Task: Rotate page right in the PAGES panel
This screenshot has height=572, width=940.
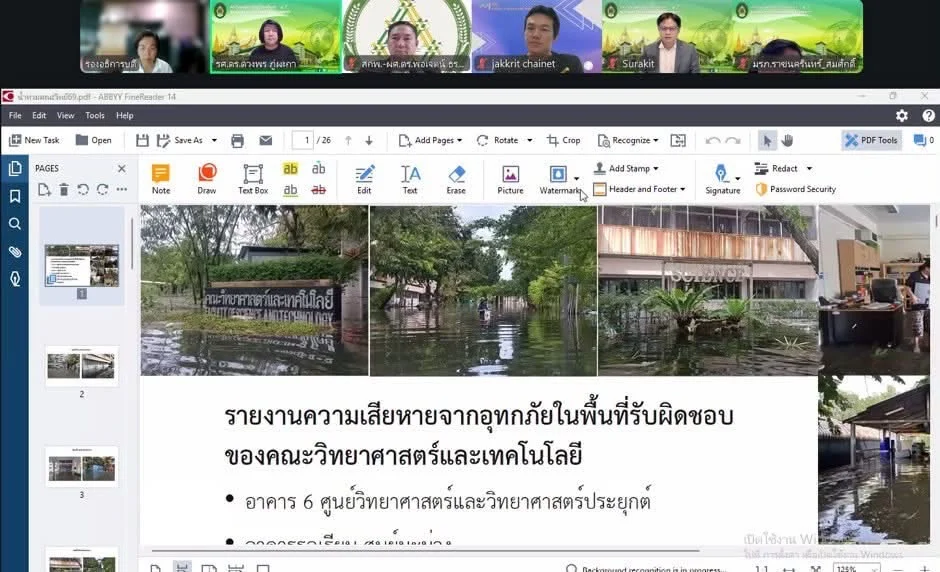Action: (x=103, y=189)
